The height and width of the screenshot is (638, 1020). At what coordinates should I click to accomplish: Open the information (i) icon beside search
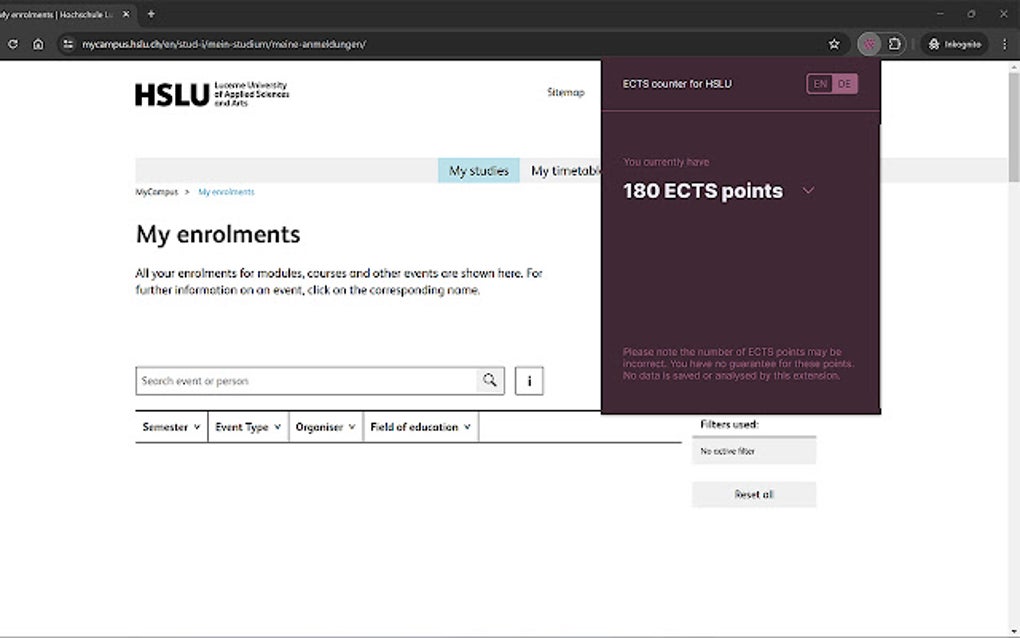[529, 381]
